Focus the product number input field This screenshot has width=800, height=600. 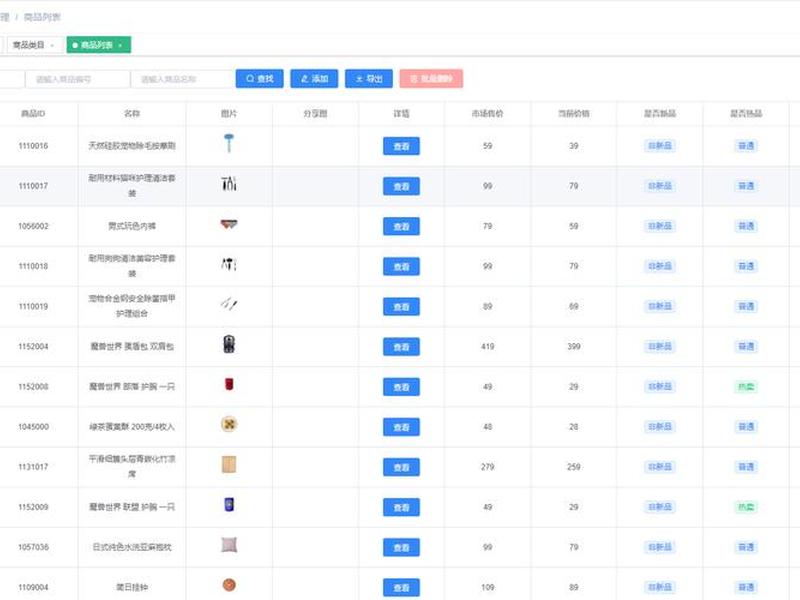pyautogui.click(x=77, y=79)
